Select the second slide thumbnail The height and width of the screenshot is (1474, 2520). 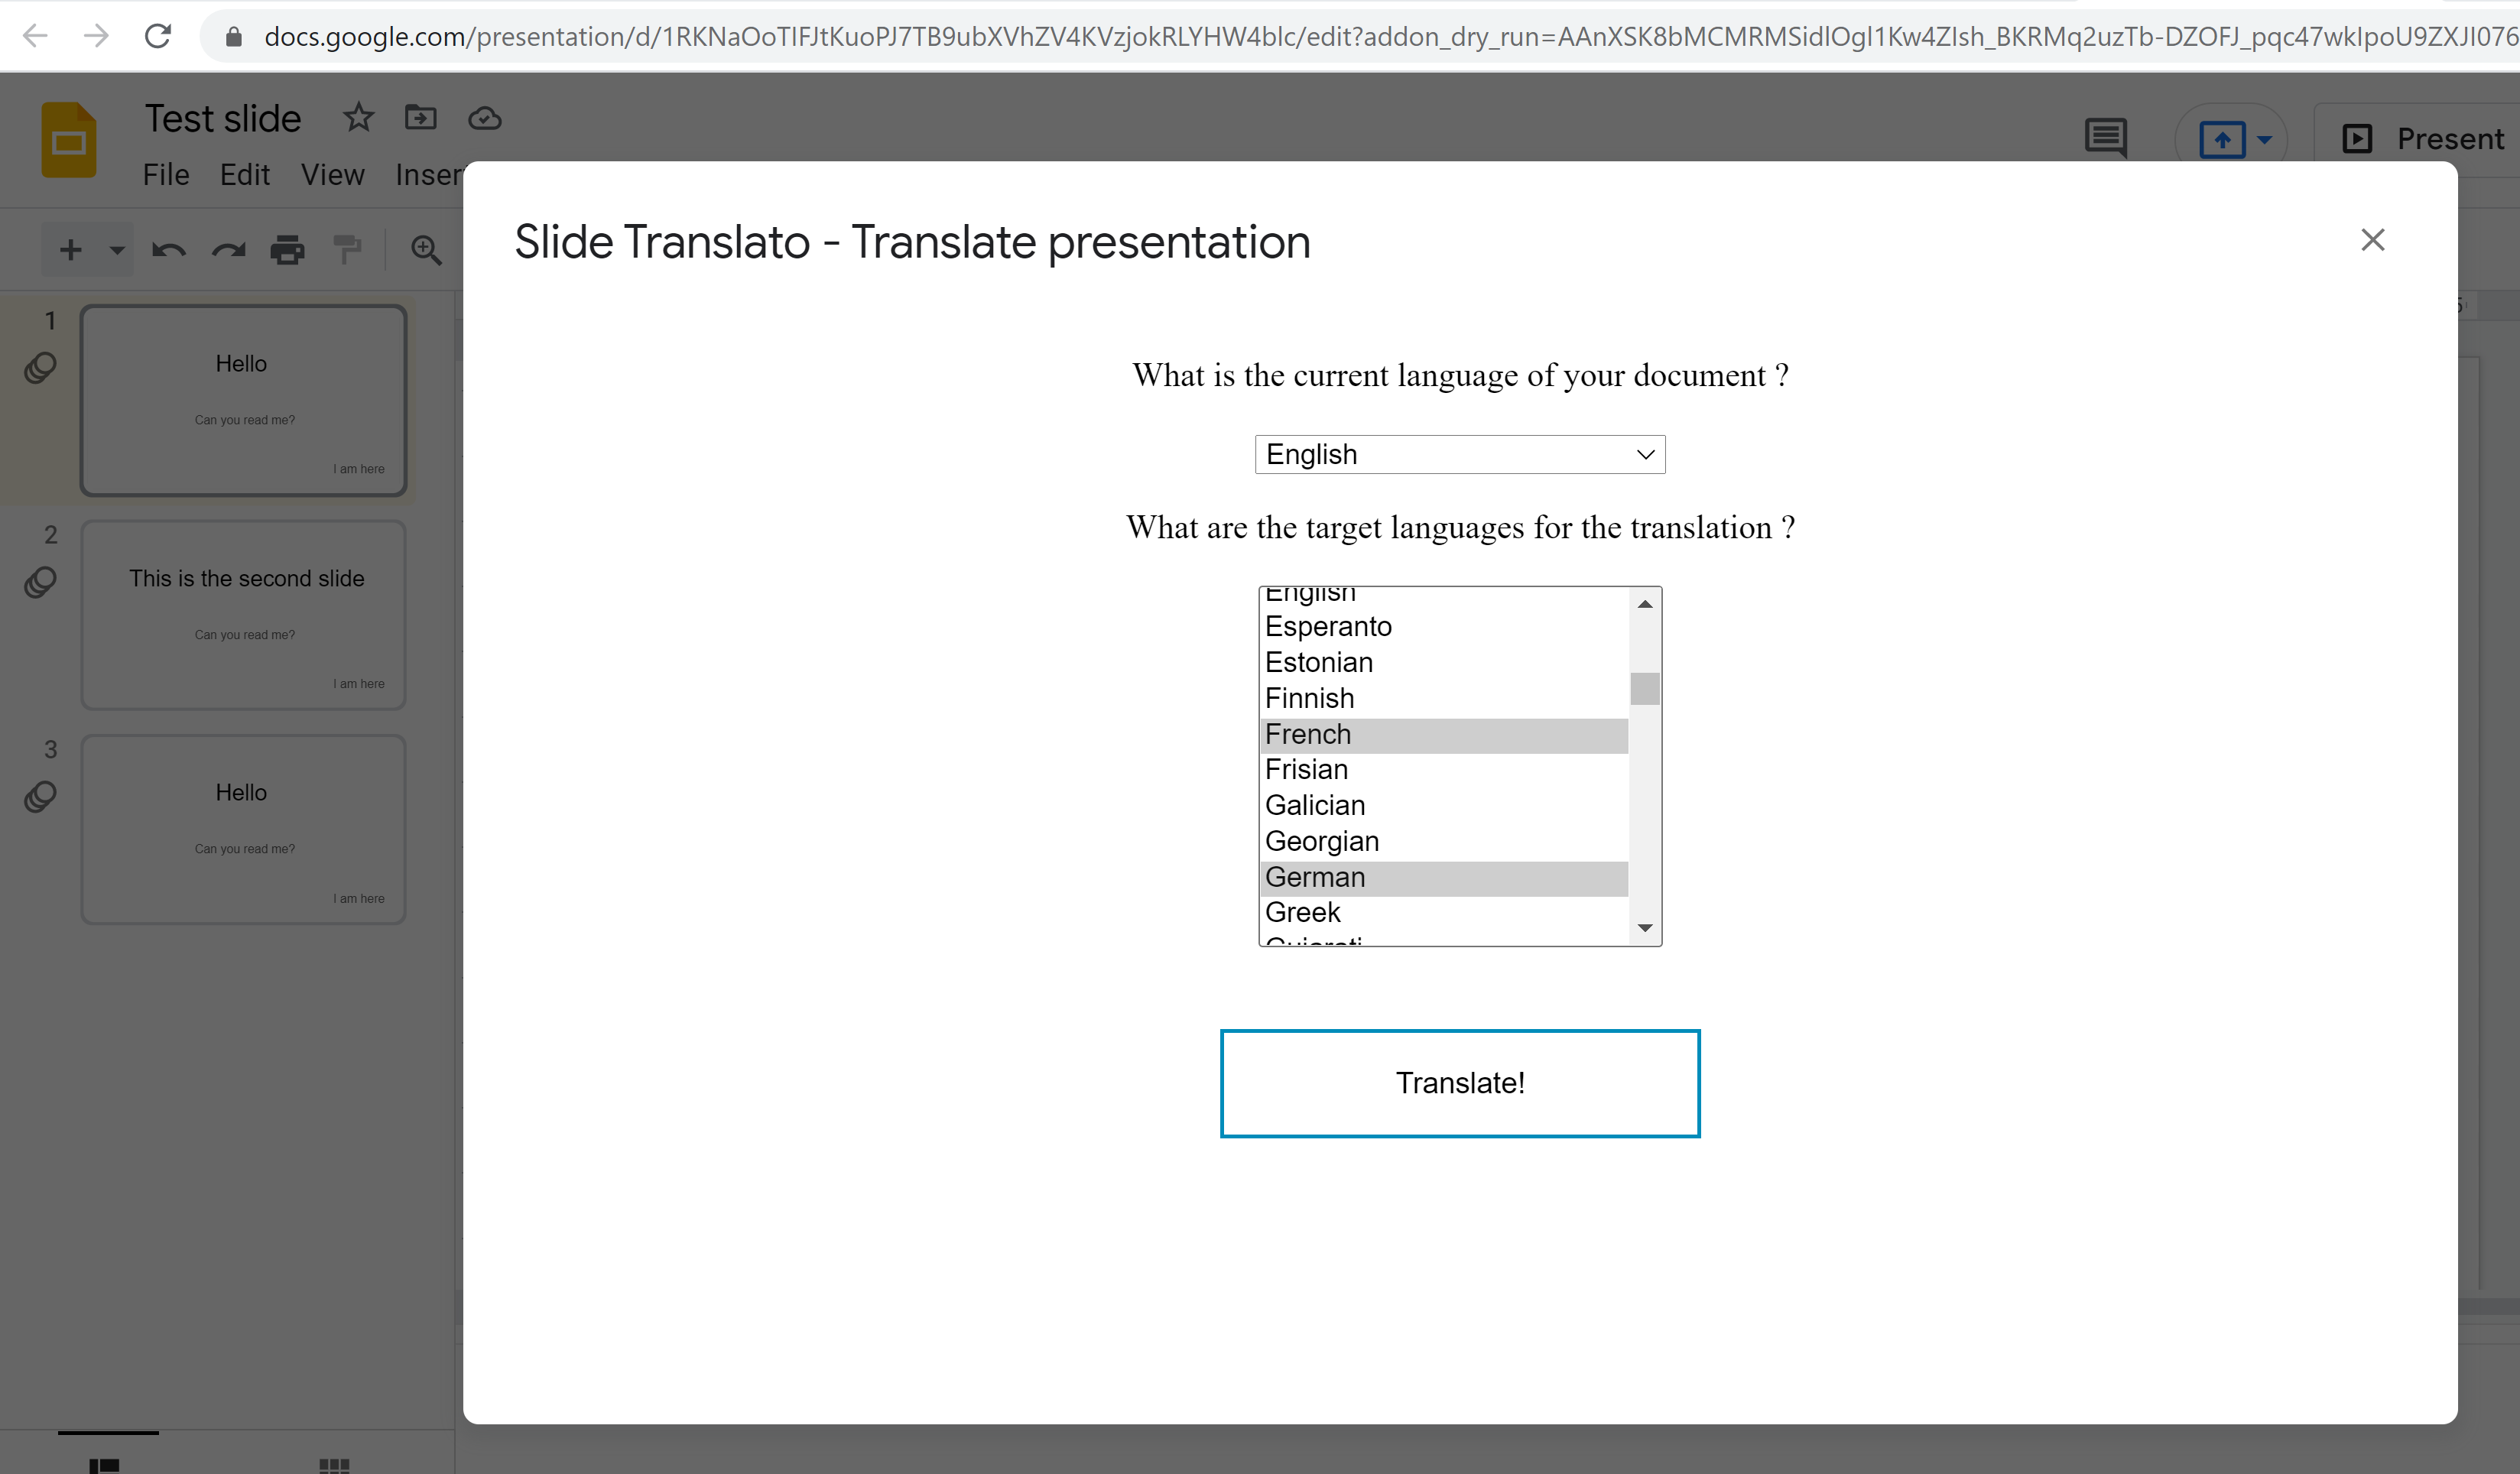243,614
